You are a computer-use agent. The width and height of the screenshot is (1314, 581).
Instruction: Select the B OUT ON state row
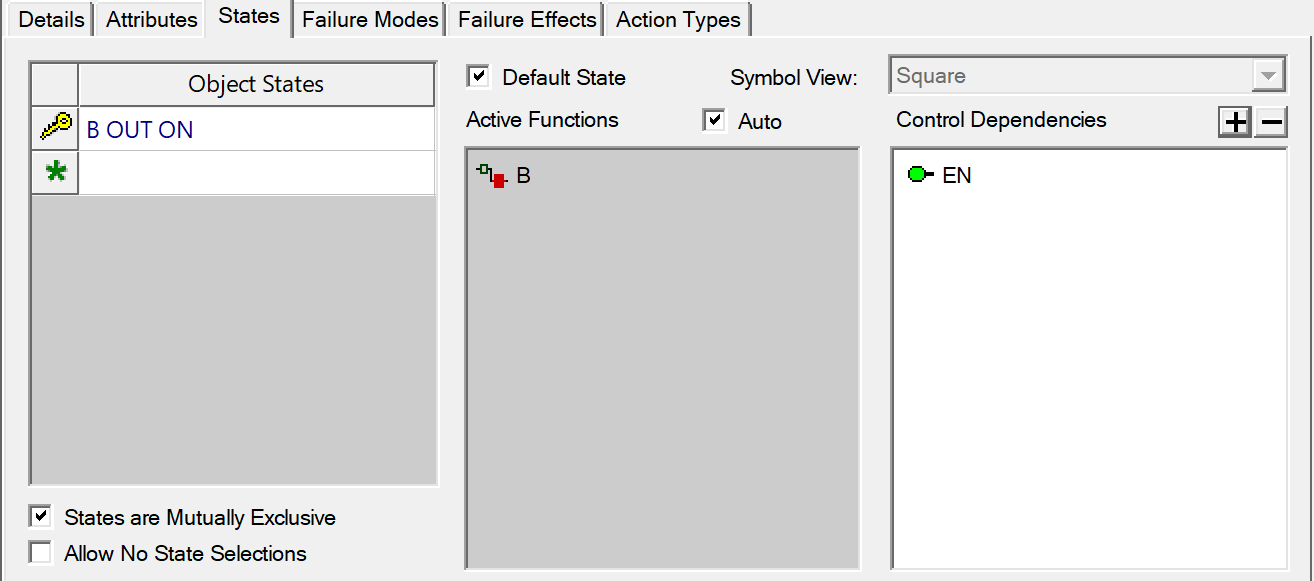click(256, 129)
